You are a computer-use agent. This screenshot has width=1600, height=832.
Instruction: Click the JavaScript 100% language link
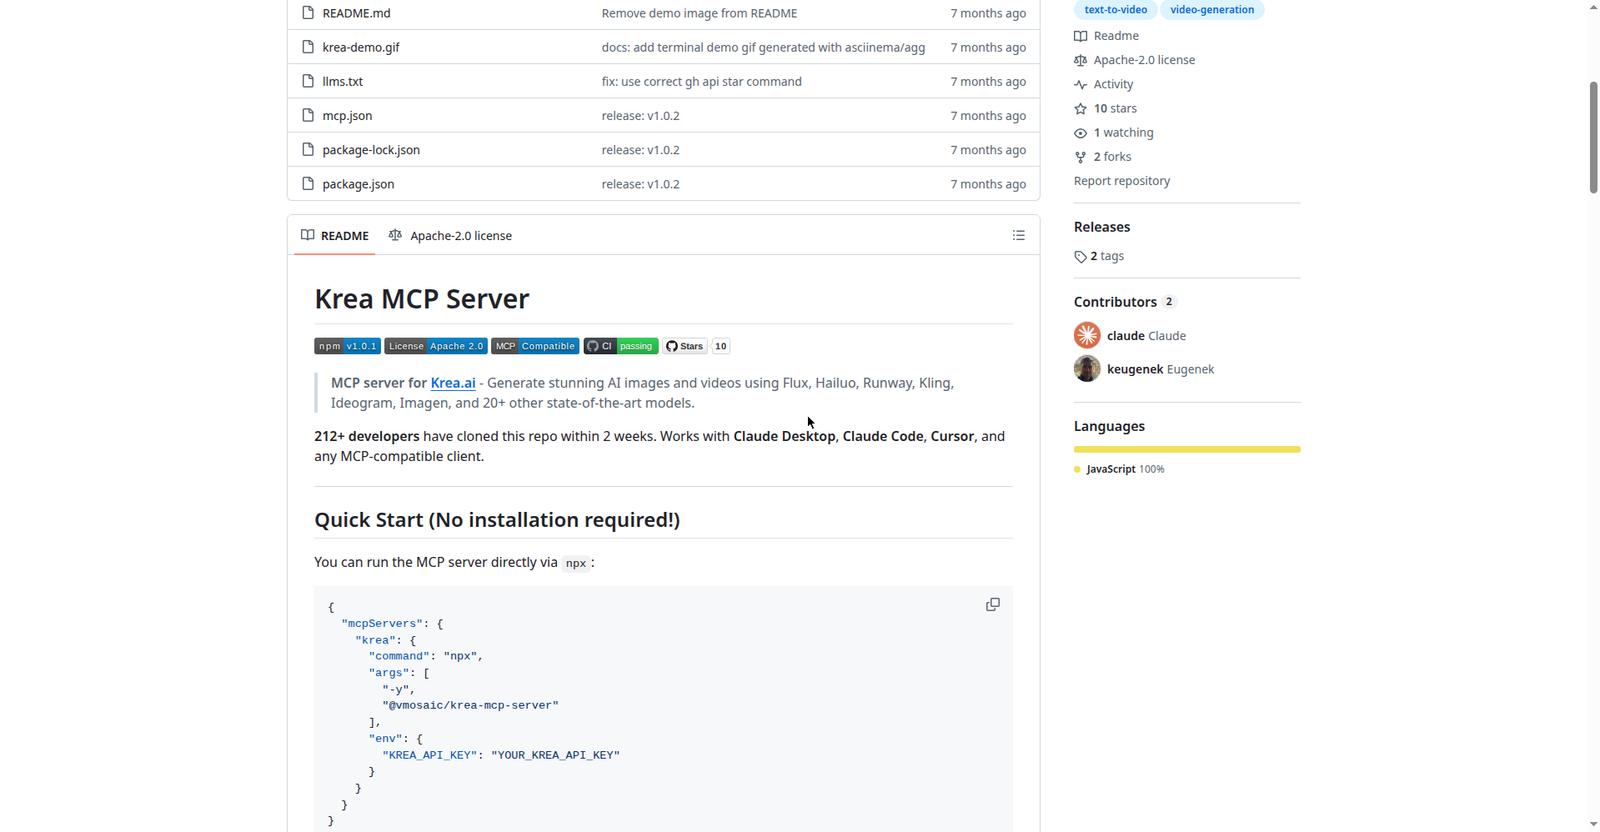pos(1119,469)
